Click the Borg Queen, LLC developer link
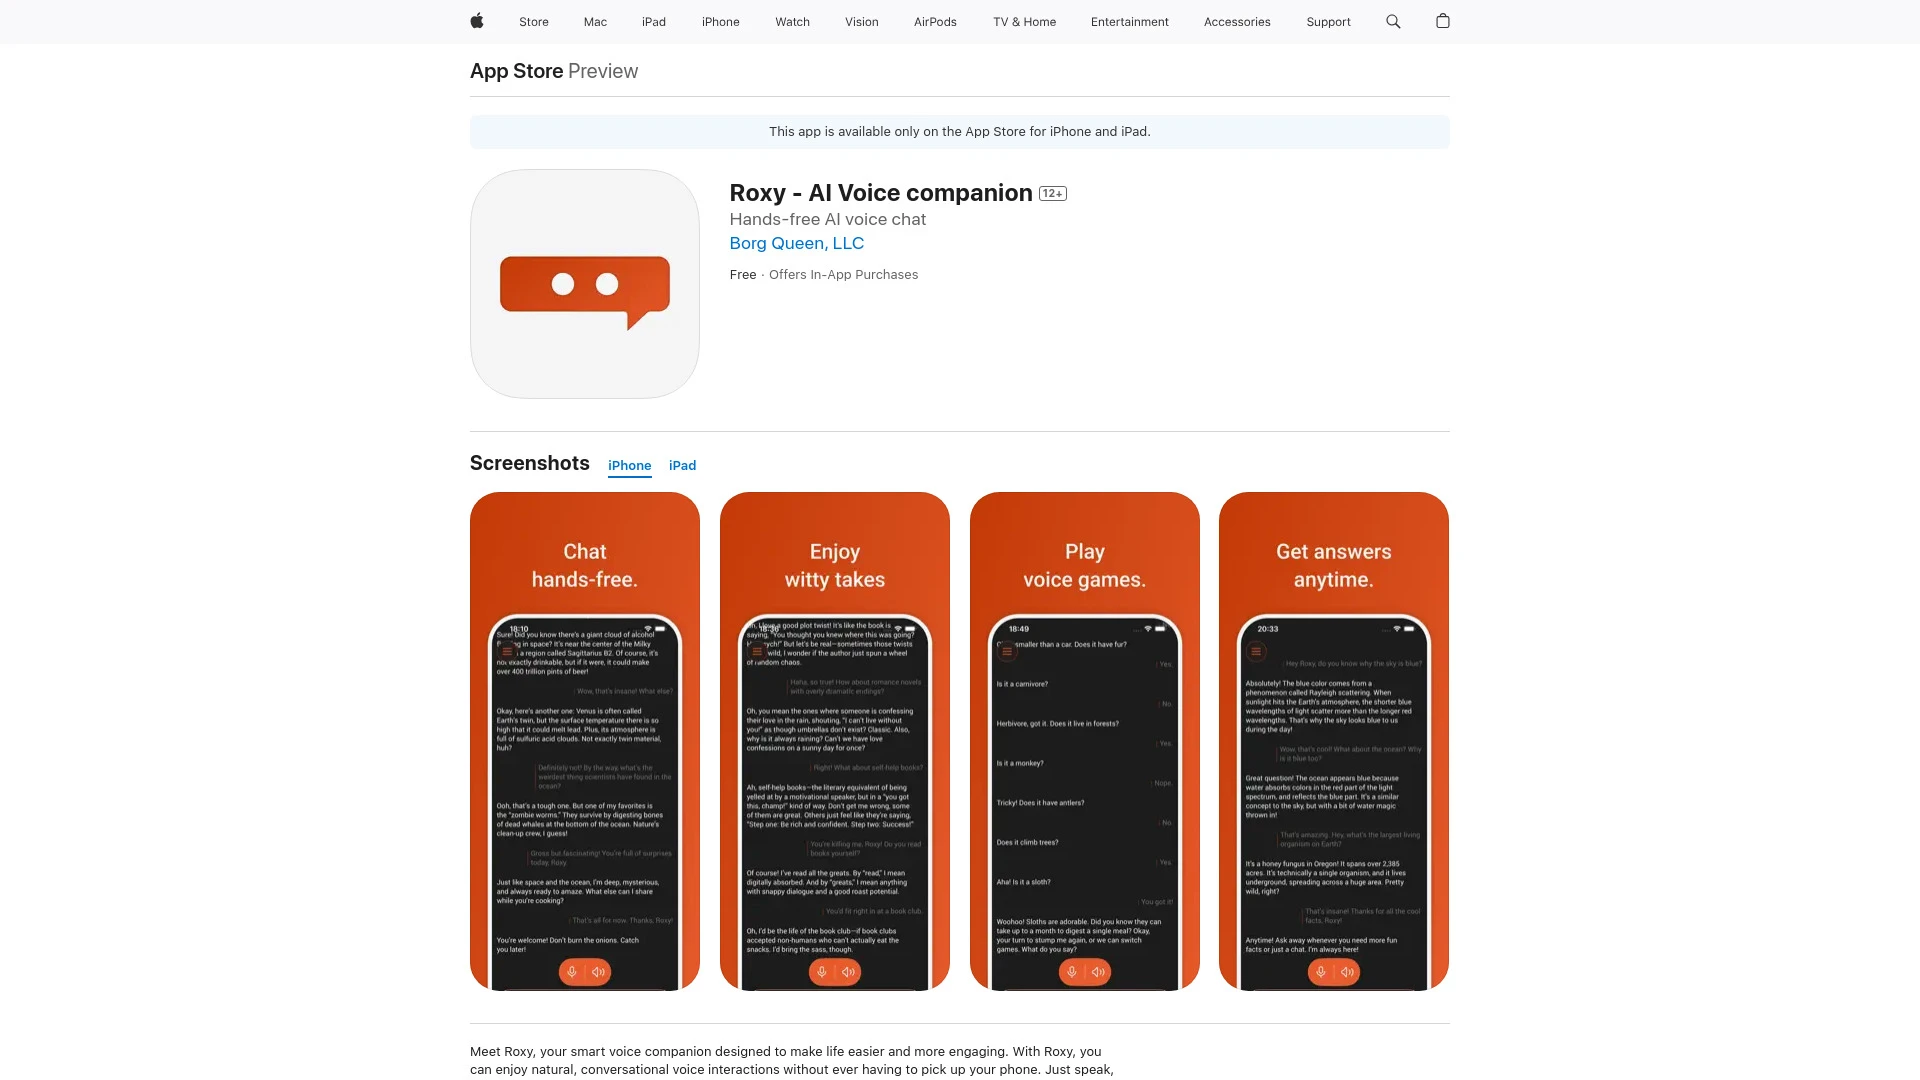 coord(796,243)
